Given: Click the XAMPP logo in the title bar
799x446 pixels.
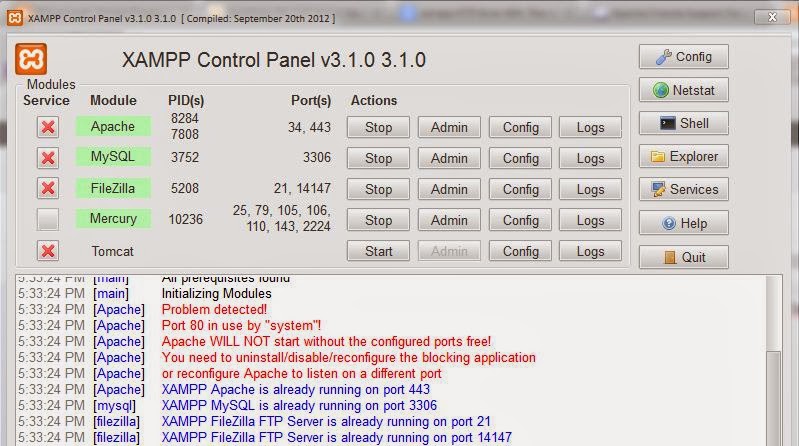Looking at the screenshot, I should (x=15, y=18).
